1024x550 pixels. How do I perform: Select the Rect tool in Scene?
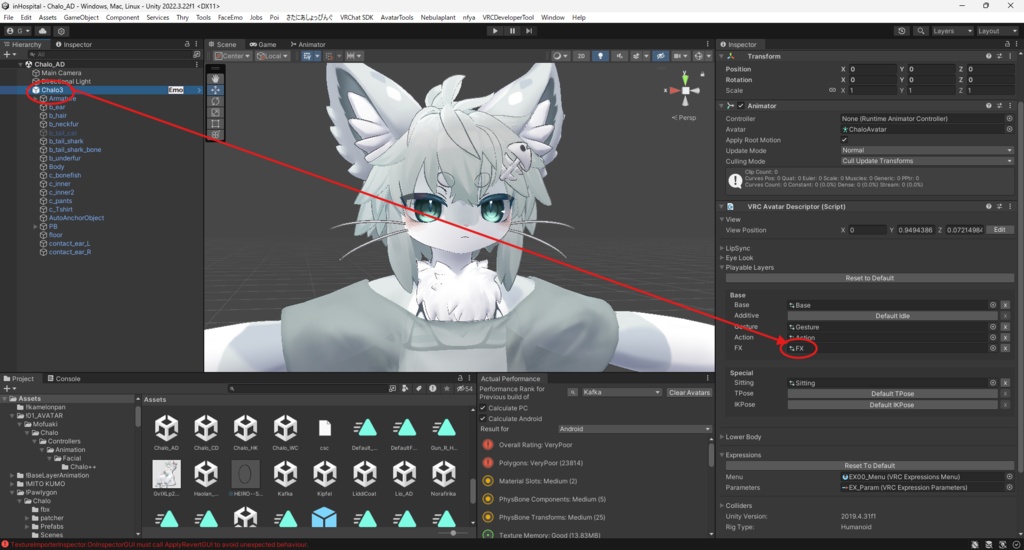pos(215,123)
